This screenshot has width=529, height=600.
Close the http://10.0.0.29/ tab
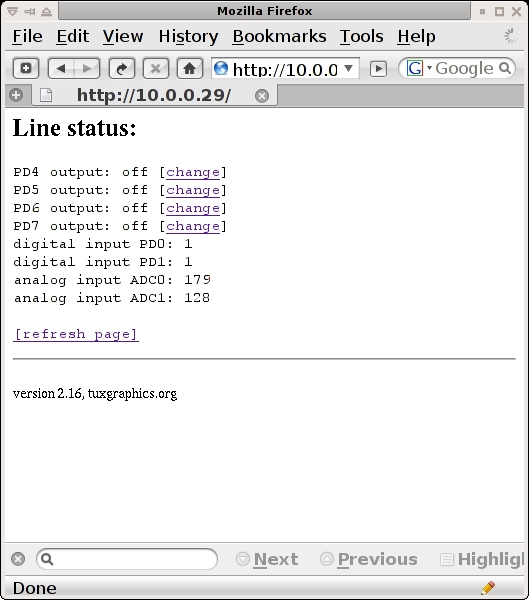click(x=262, y=96)
